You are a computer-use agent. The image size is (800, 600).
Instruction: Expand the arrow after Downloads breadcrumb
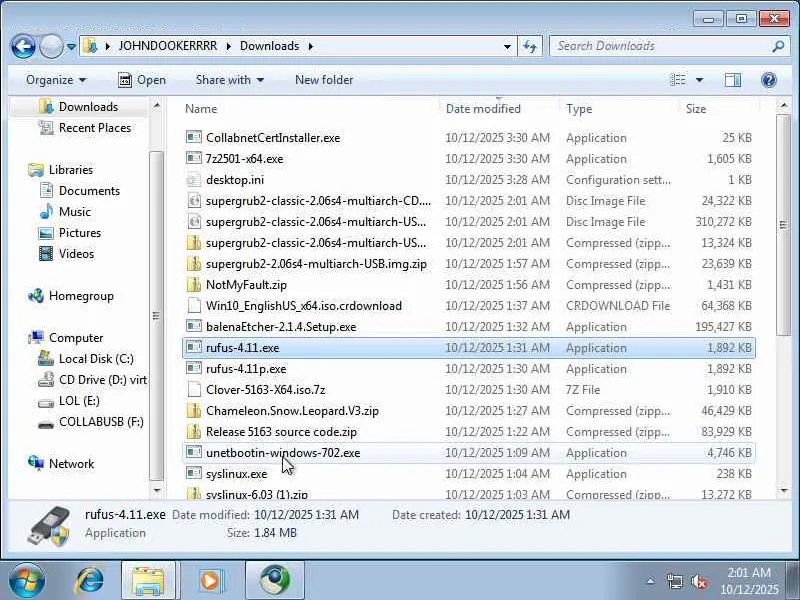pyautogui.click(x=311, y=46)
